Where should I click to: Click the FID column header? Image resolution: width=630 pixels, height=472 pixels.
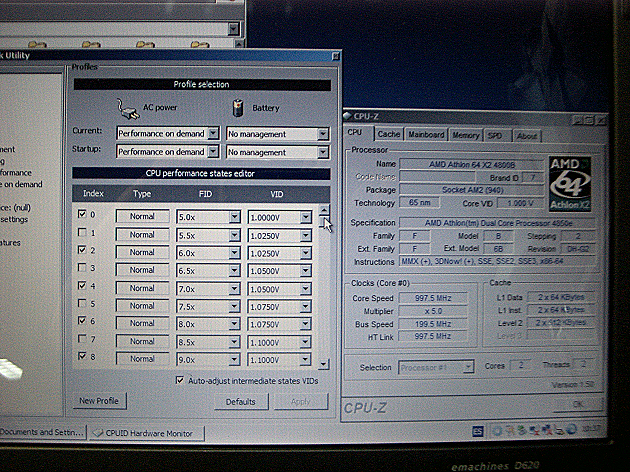[x=205, y=194]
